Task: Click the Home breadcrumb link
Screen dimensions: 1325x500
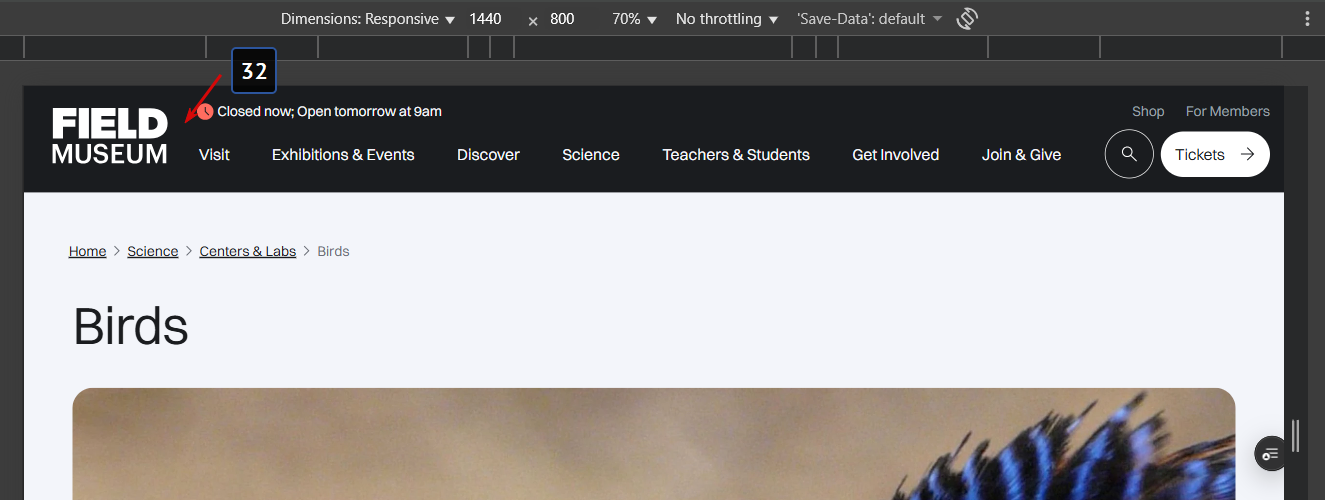Action: (87, 251)
